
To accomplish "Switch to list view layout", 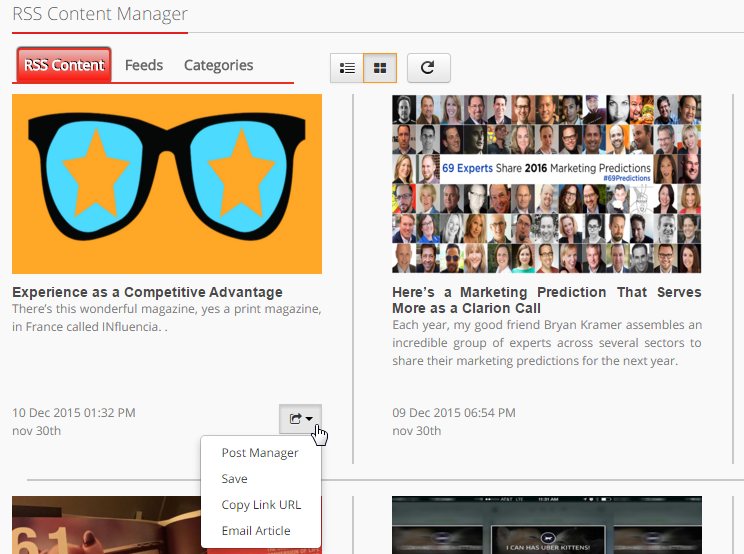I will tap(347, 68).
